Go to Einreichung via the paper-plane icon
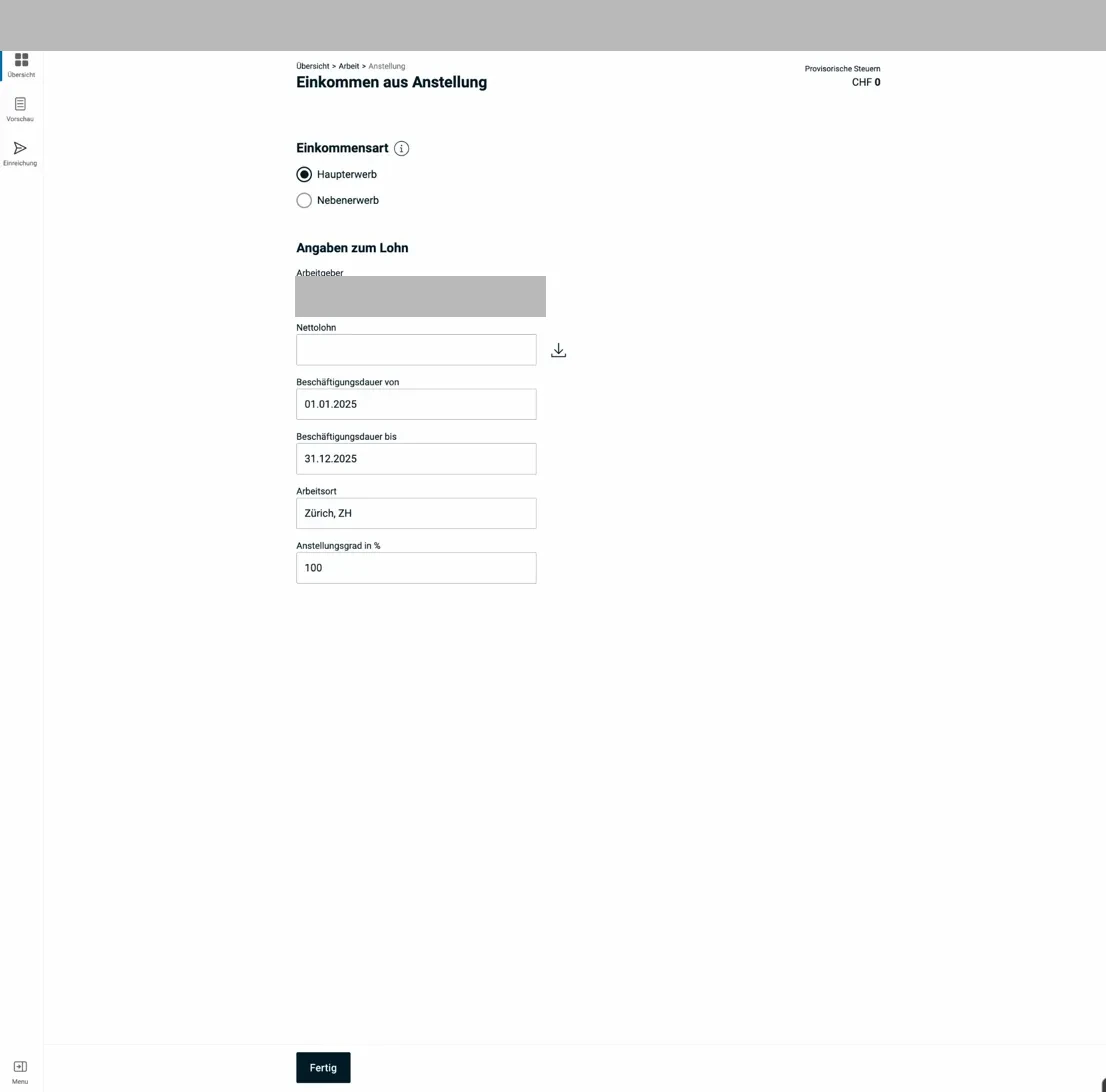Screen dimensions: 1106x1092 point(20,148)
